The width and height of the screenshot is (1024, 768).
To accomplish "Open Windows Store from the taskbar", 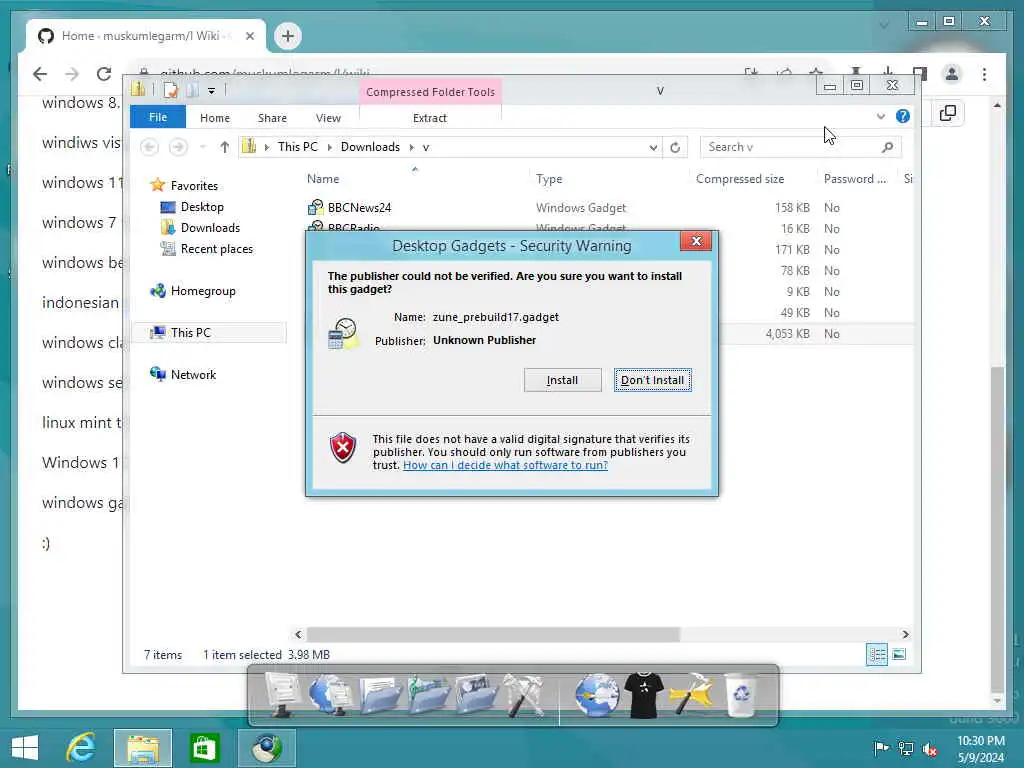I will pos(204,748).
